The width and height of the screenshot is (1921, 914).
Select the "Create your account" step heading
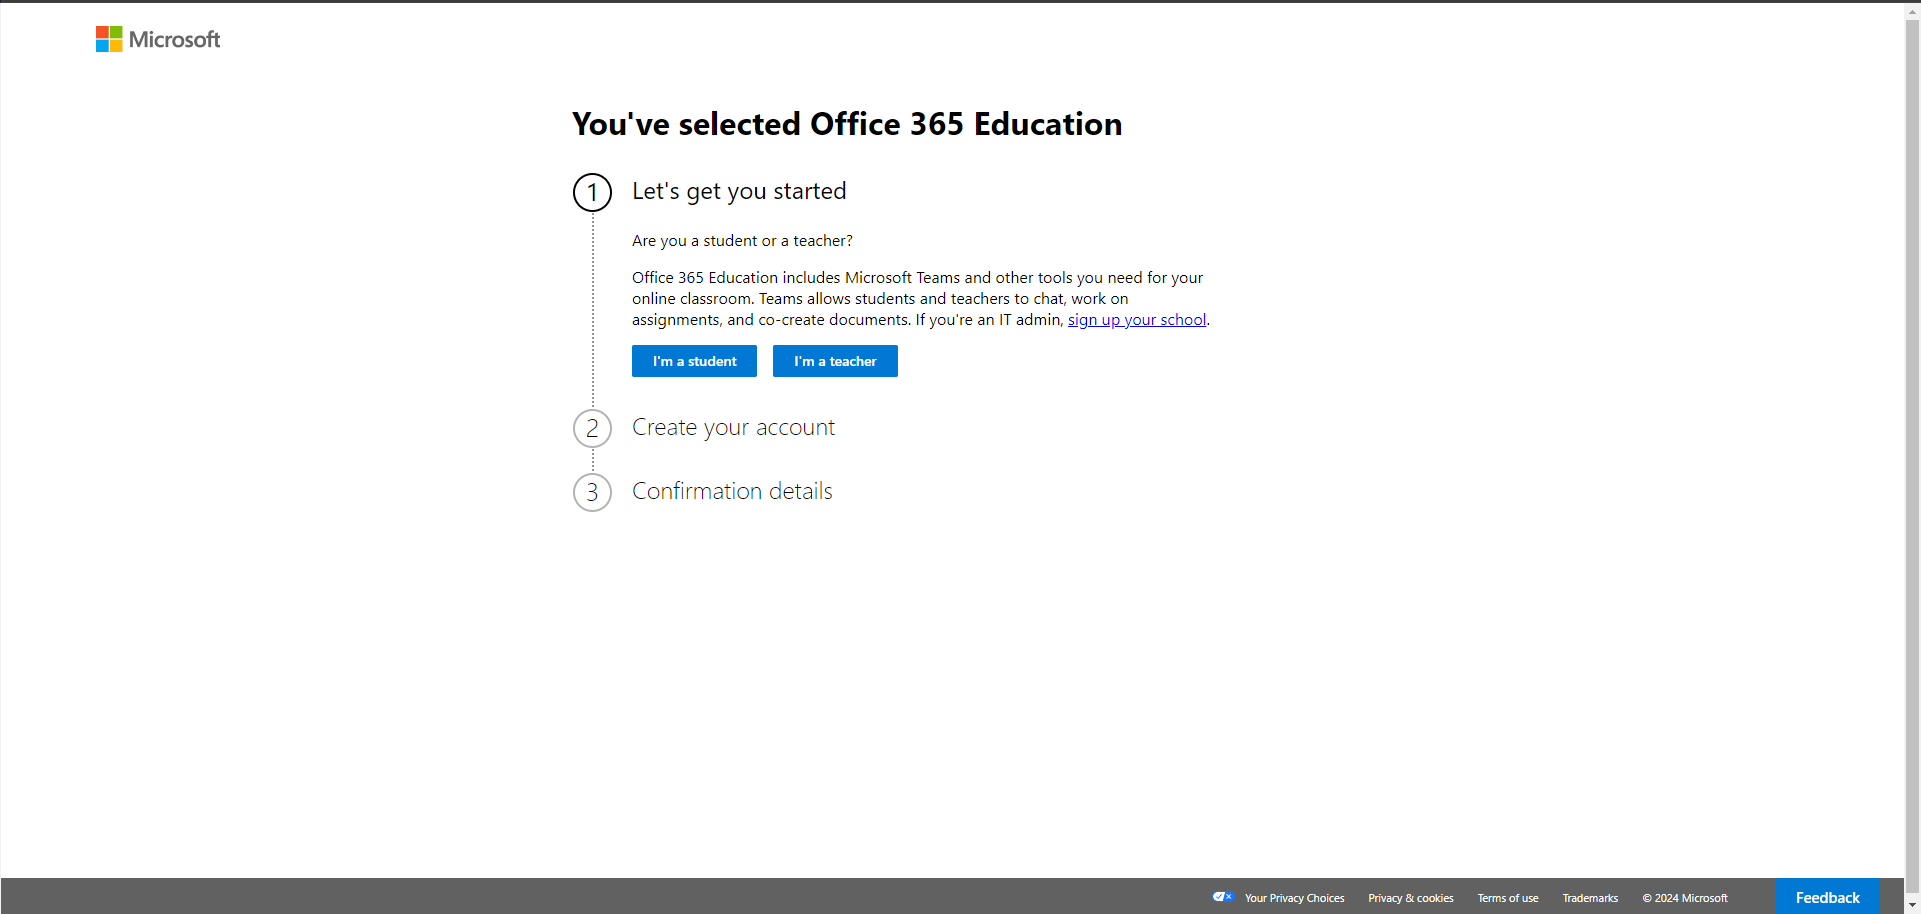(733, 427)
